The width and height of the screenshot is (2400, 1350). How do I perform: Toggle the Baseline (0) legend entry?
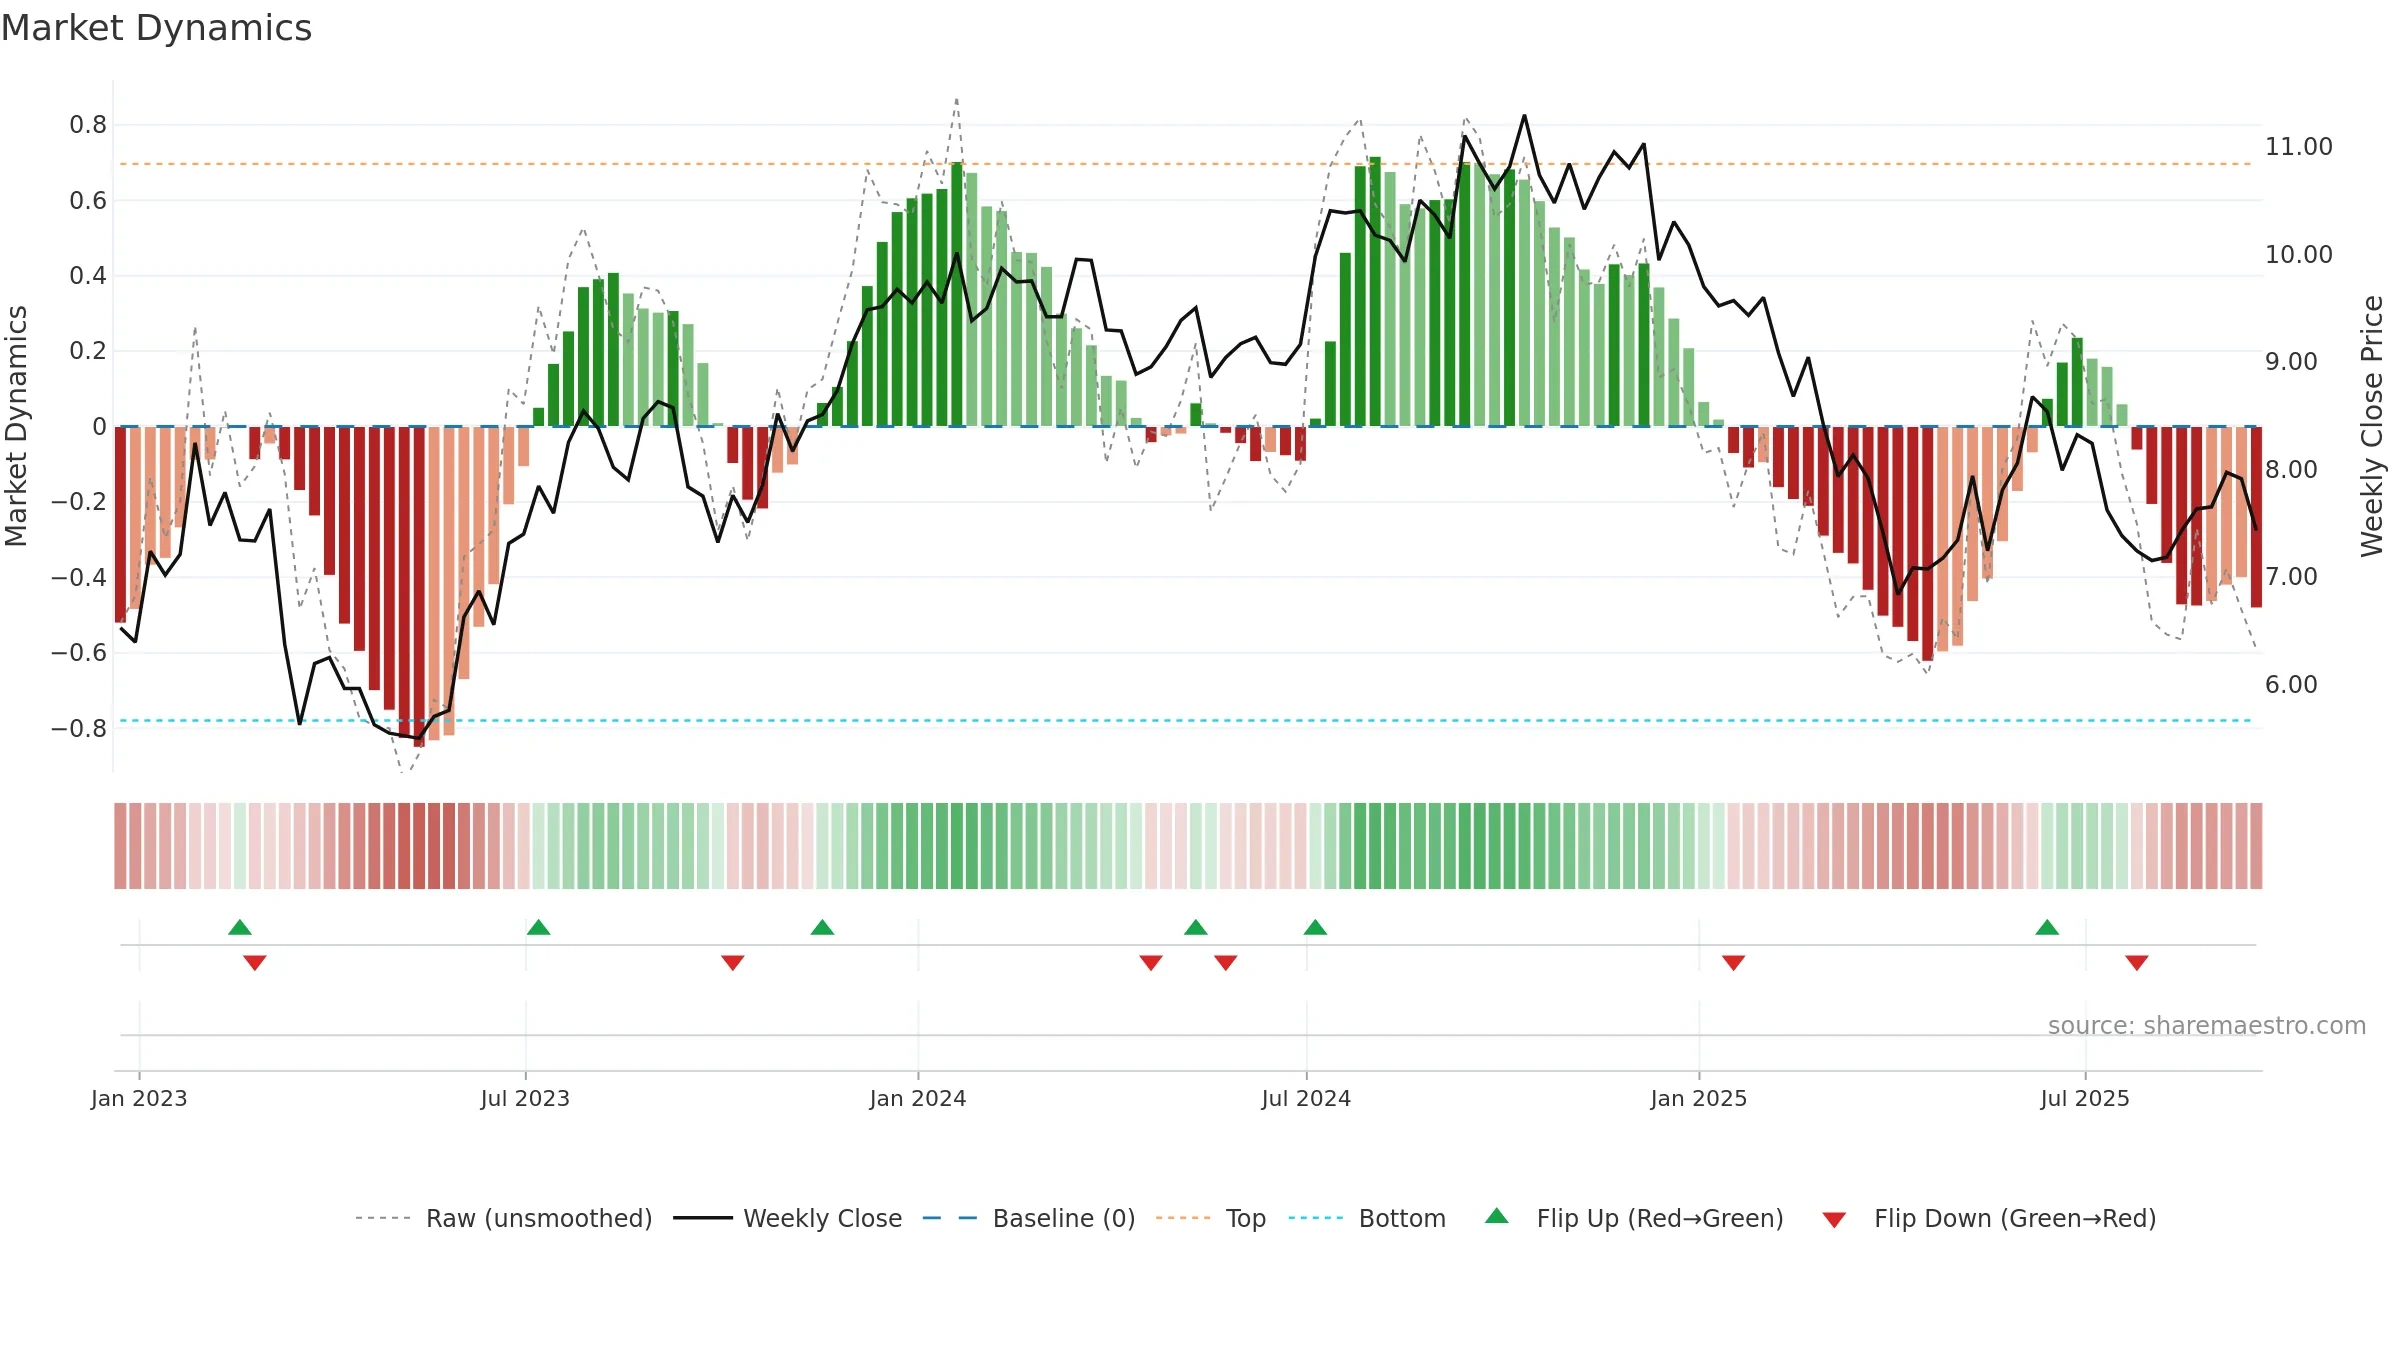click(1028, 1218)
